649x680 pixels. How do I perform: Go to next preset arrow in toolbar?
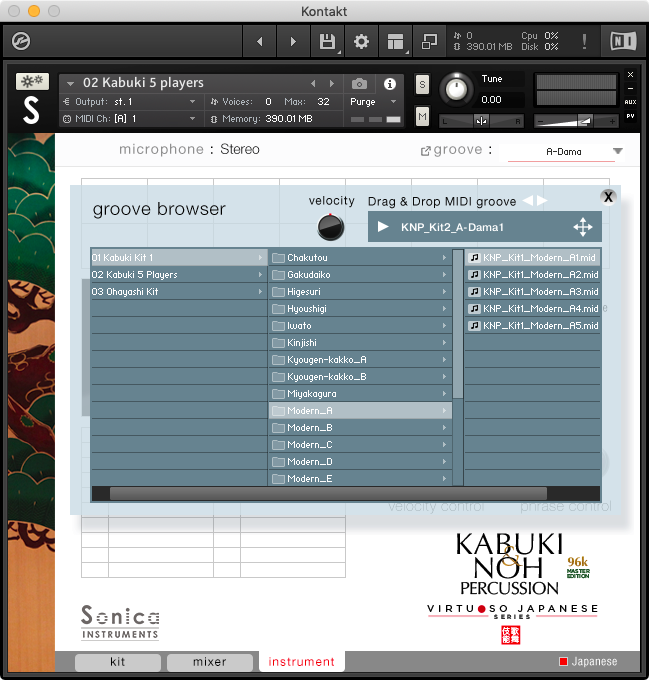293,42
